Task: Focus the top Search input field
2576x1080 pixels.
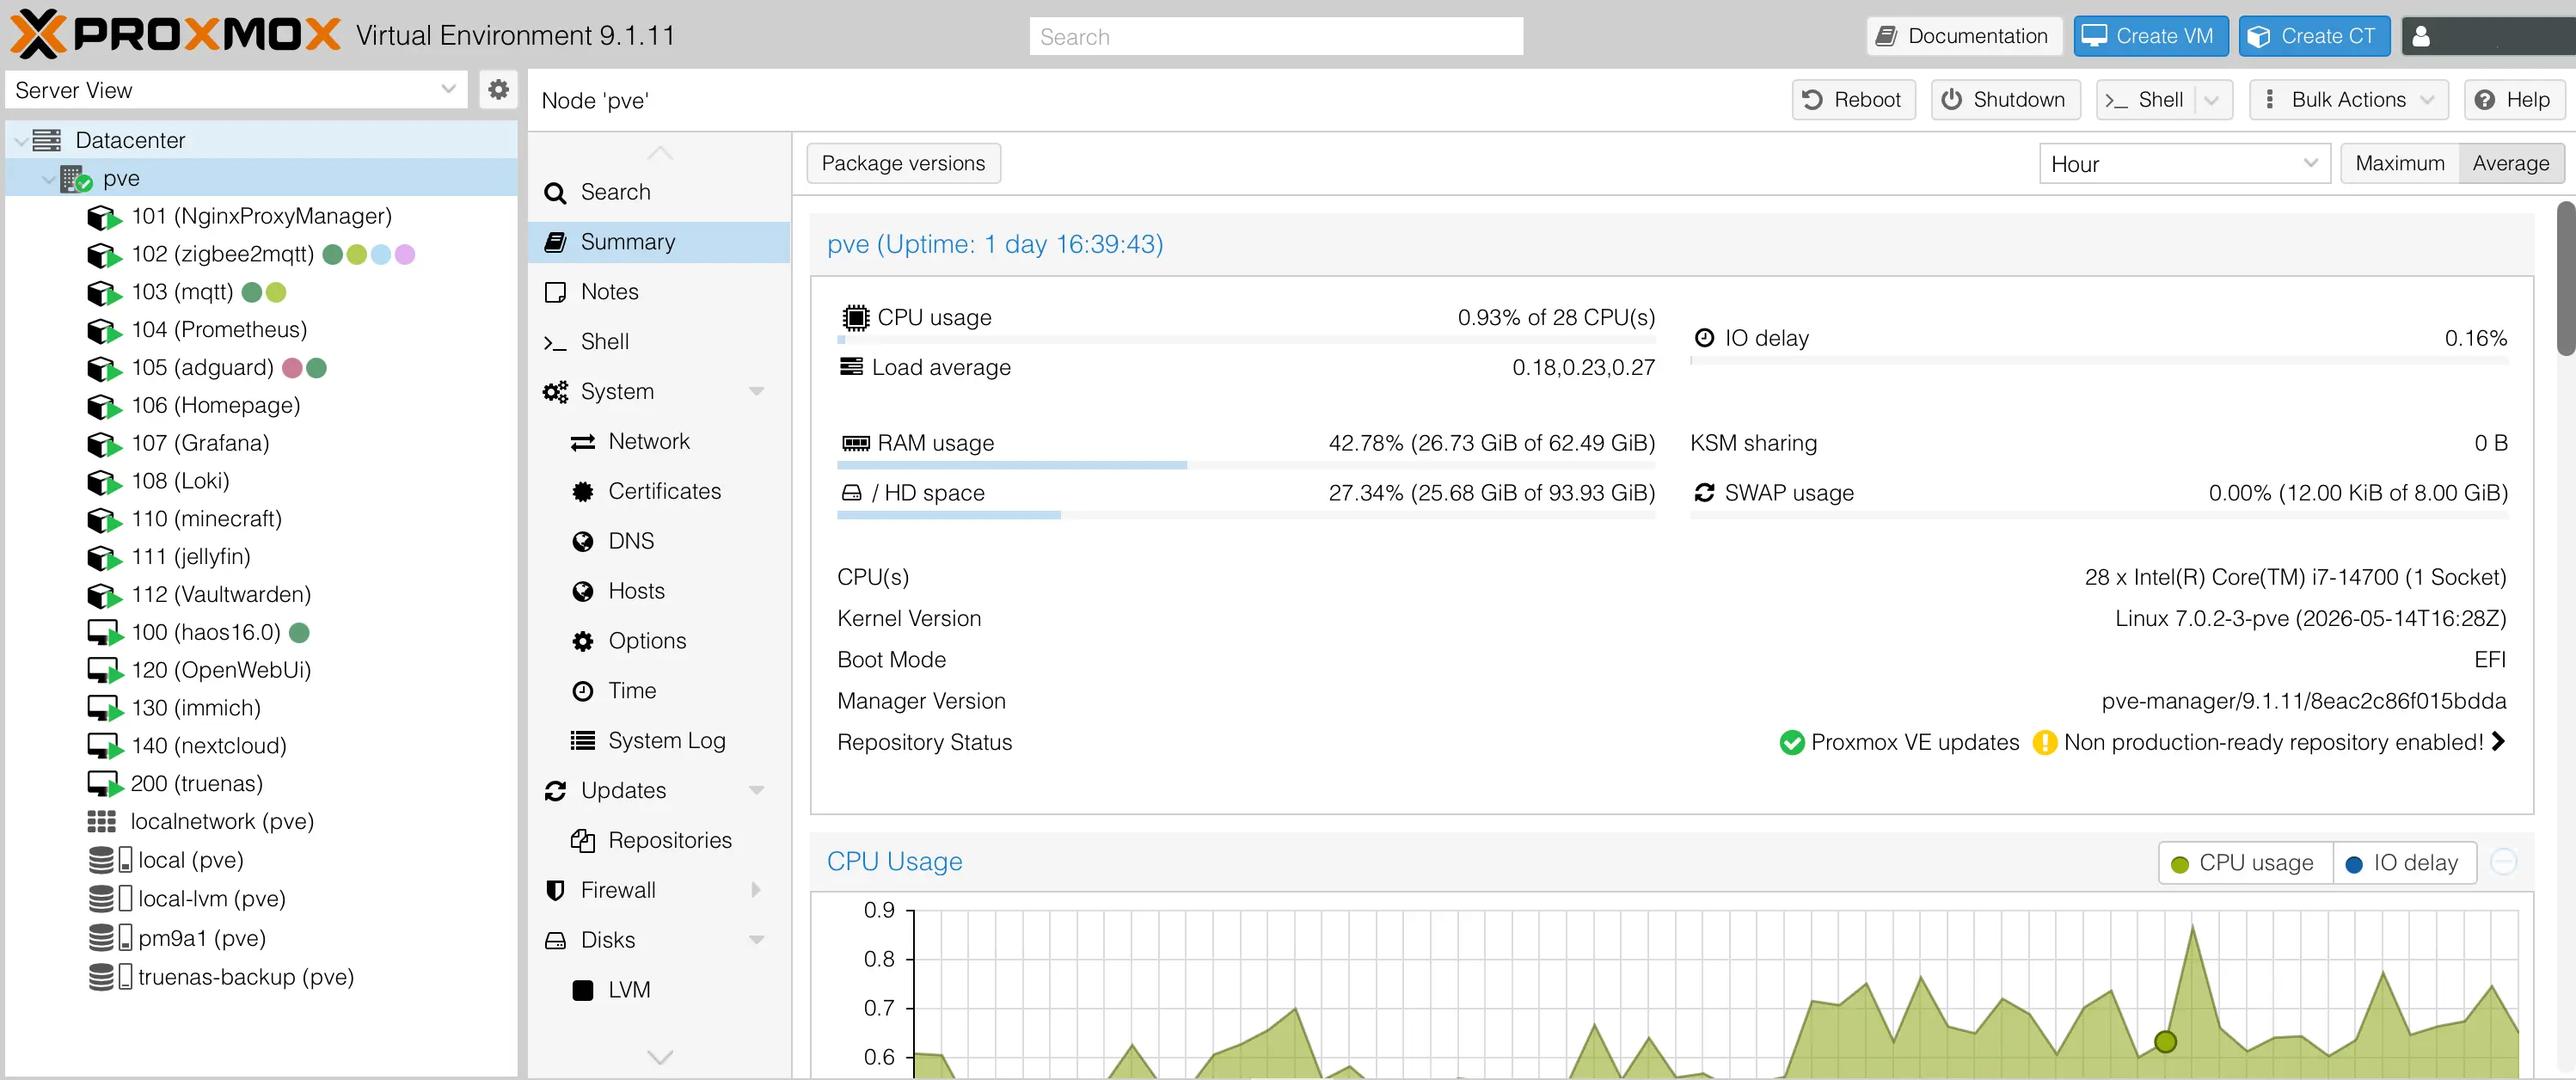Action: (x=1276, y=37)
